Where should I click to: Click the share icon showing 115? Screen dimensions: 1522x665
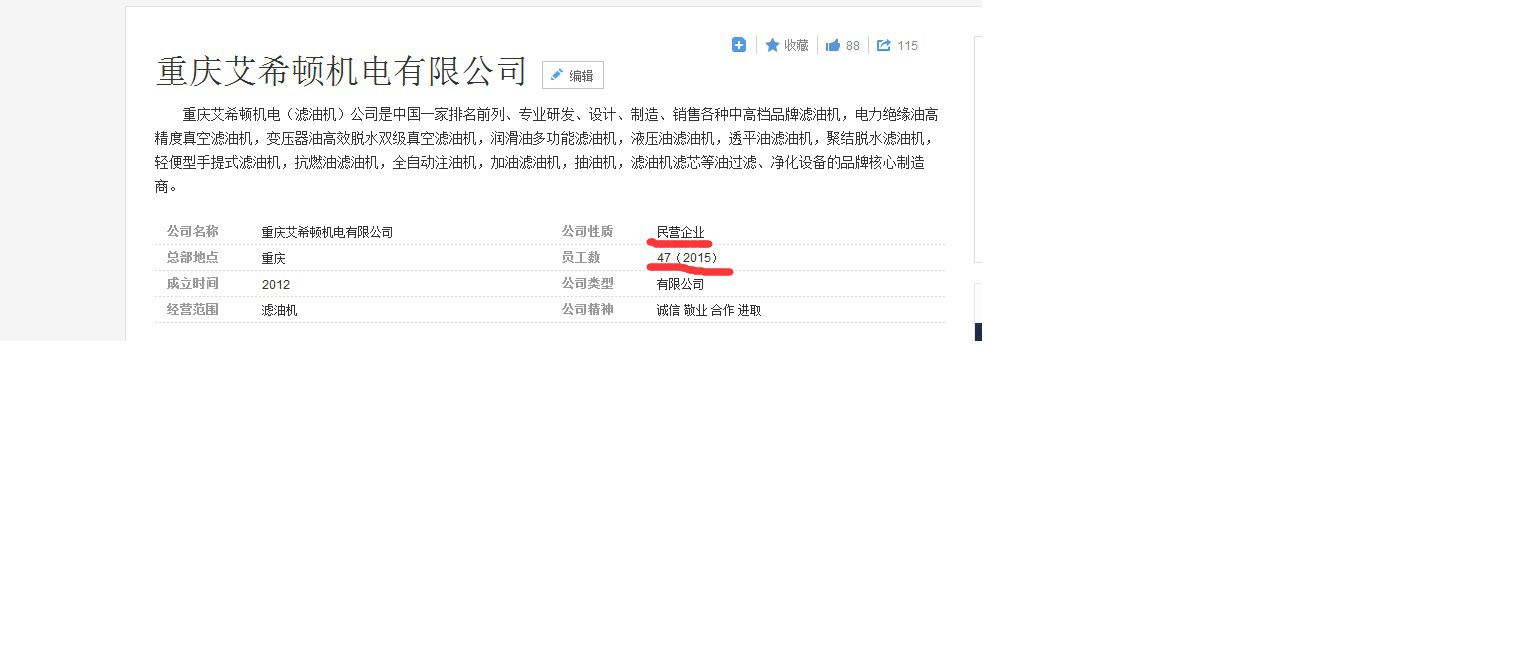(897, 45)
